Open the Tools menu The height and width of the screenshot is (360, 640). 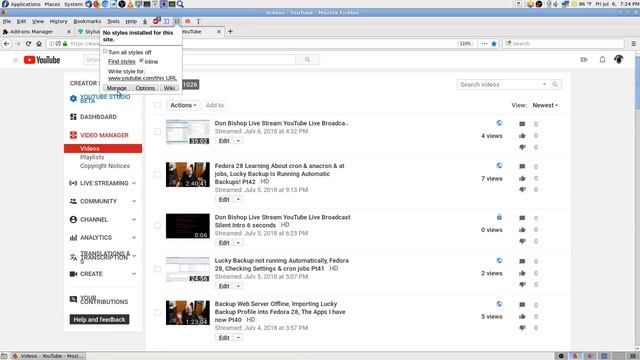pyautogui.click(x=113, y=21)
